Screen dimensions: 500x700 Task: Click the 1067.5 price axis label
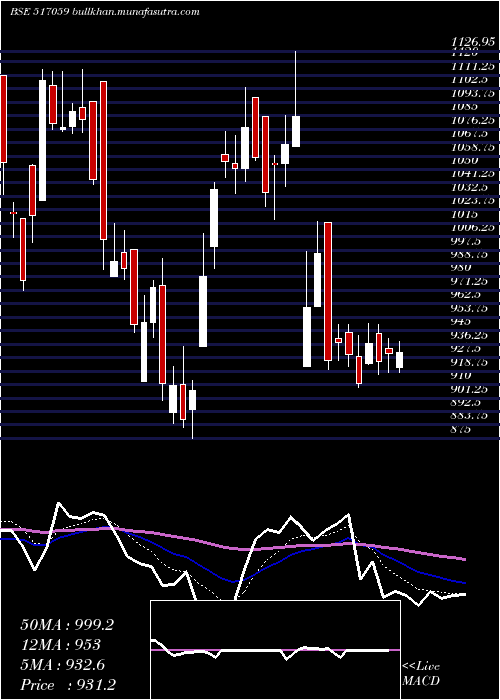click(470, 133)
